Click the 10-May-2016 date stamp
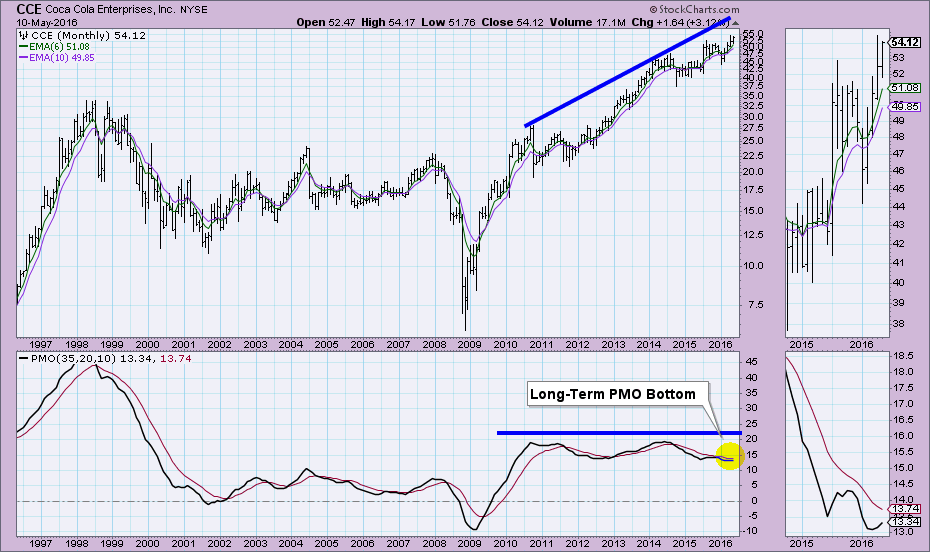 (46, 23)
